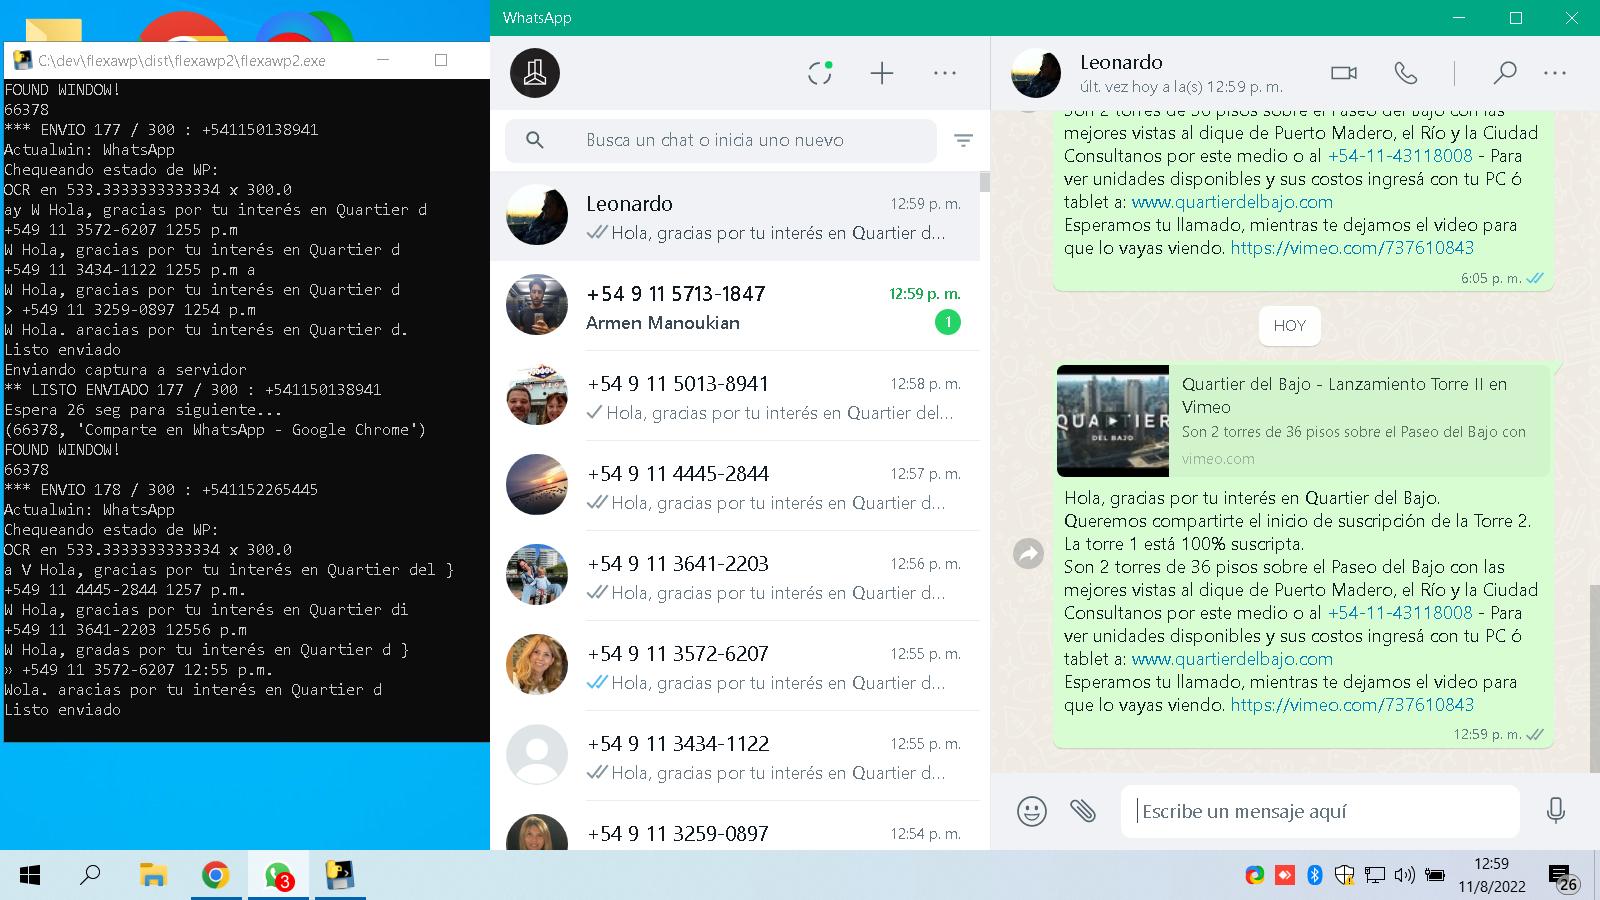Open clock showing 12:59 11/8/2022
This screenshot has width=1600, height=900.
click(1491, 875)
